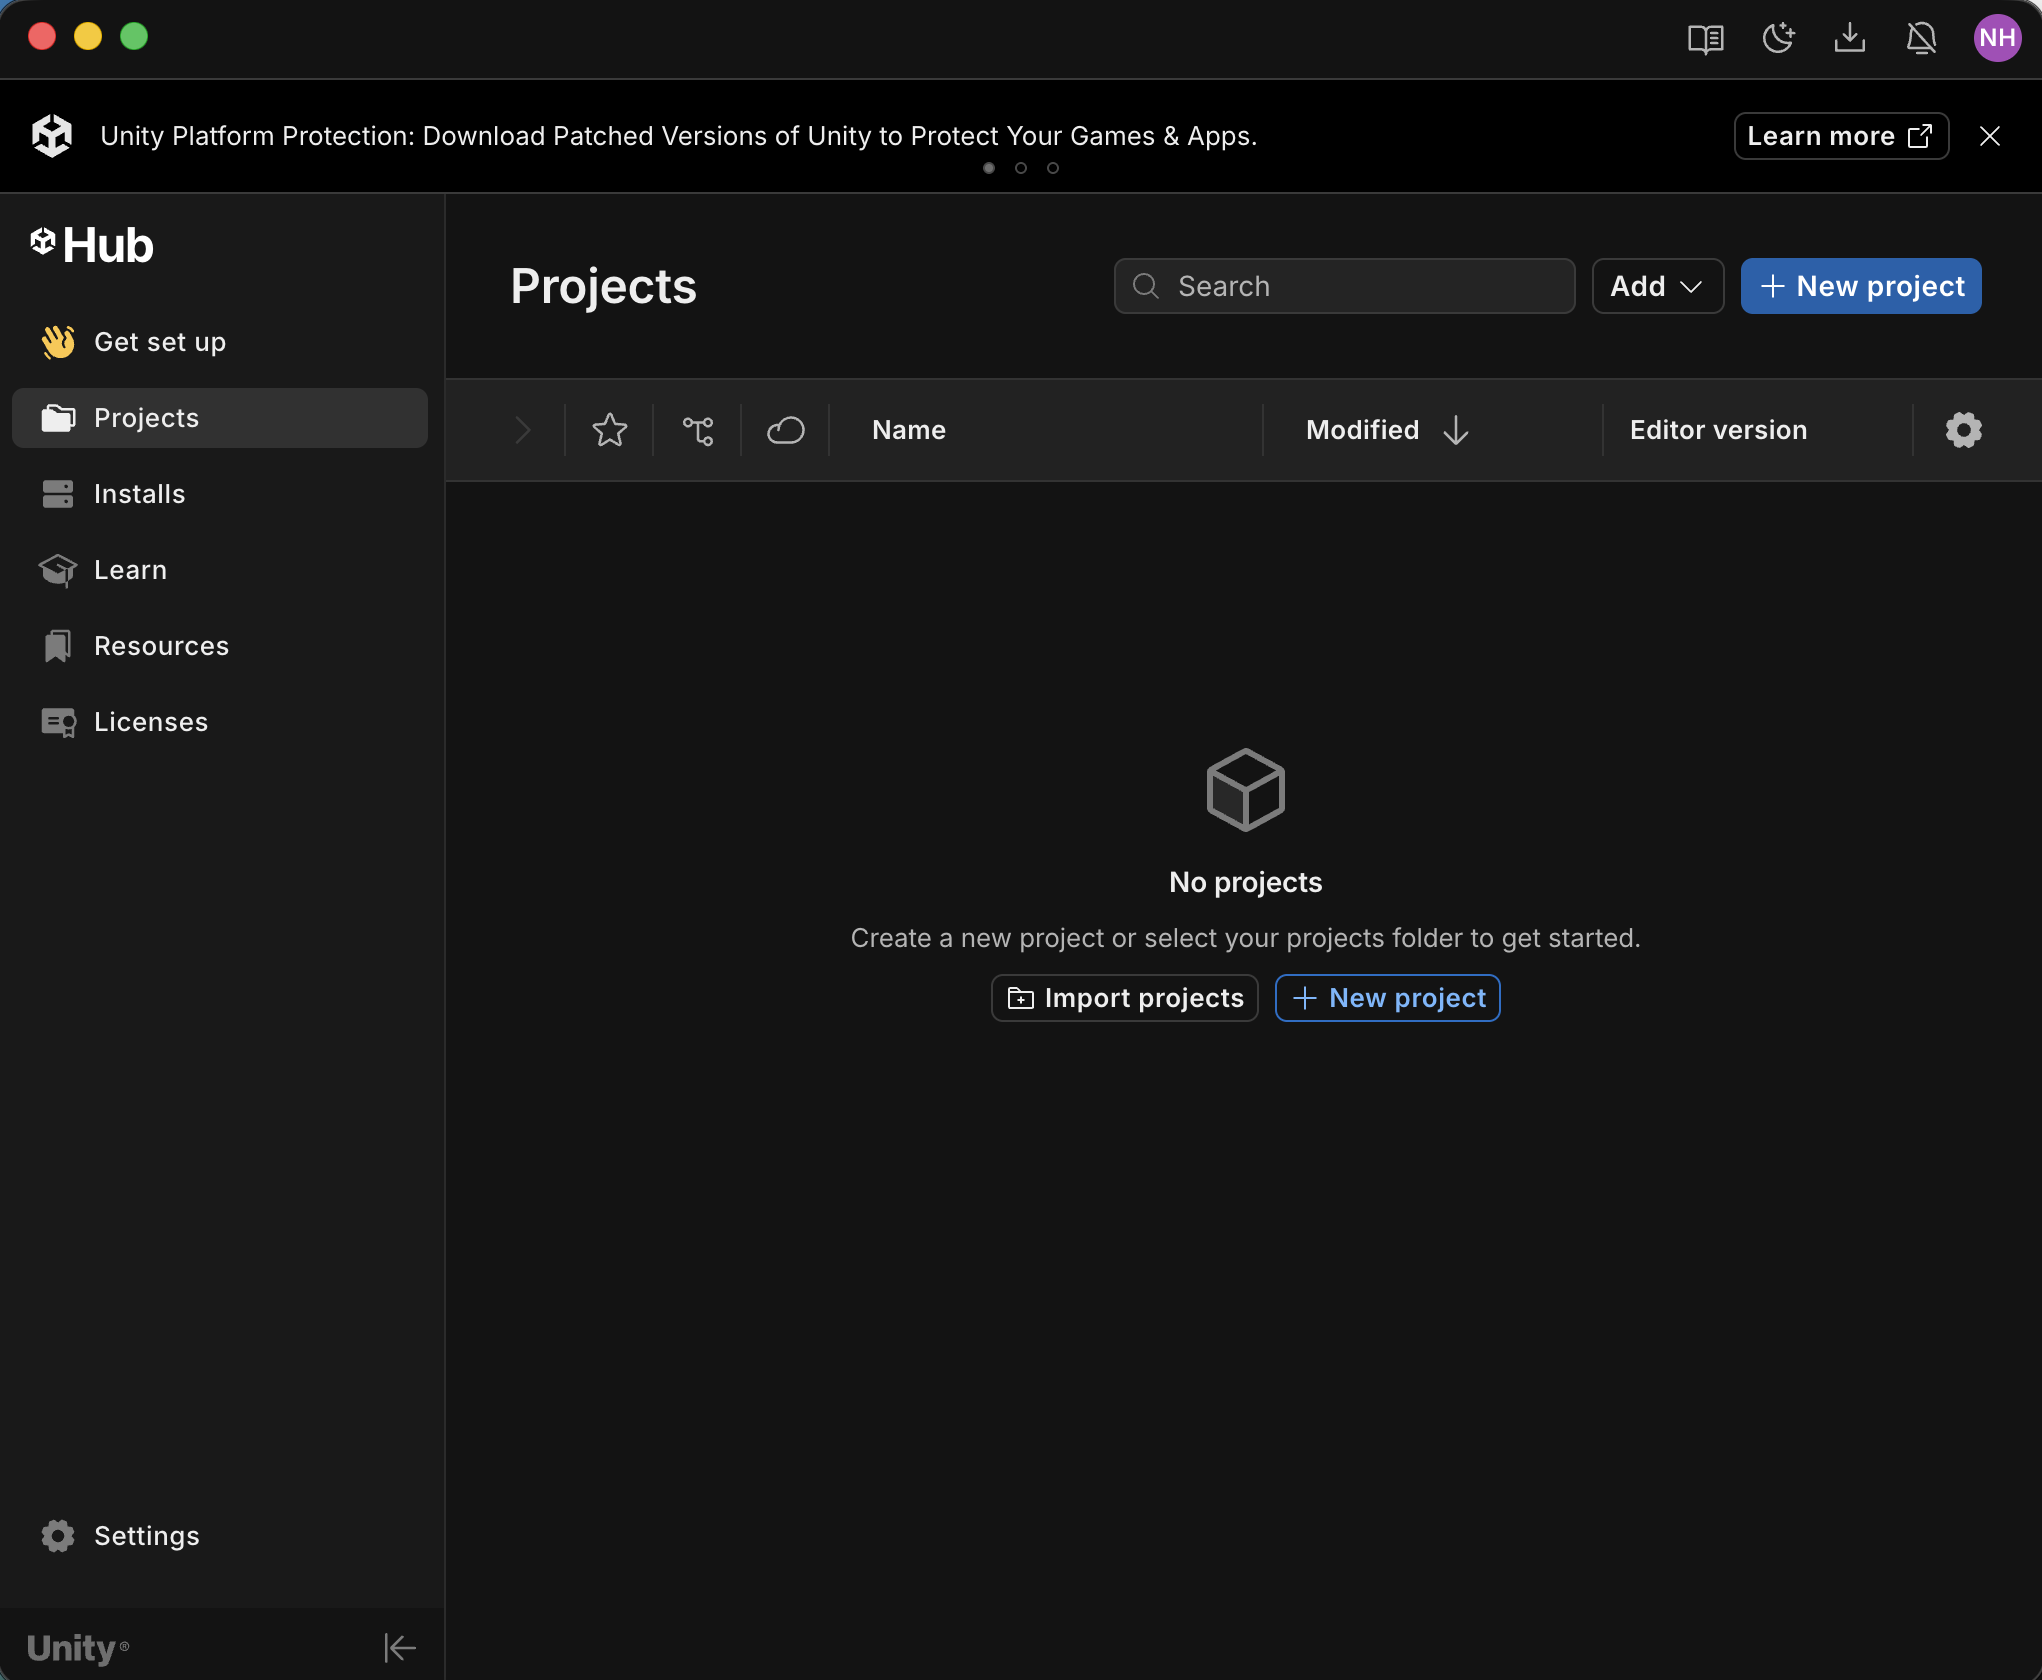Open the Resources section
The image size is (2042, 1680).
(x=161, y=646)
